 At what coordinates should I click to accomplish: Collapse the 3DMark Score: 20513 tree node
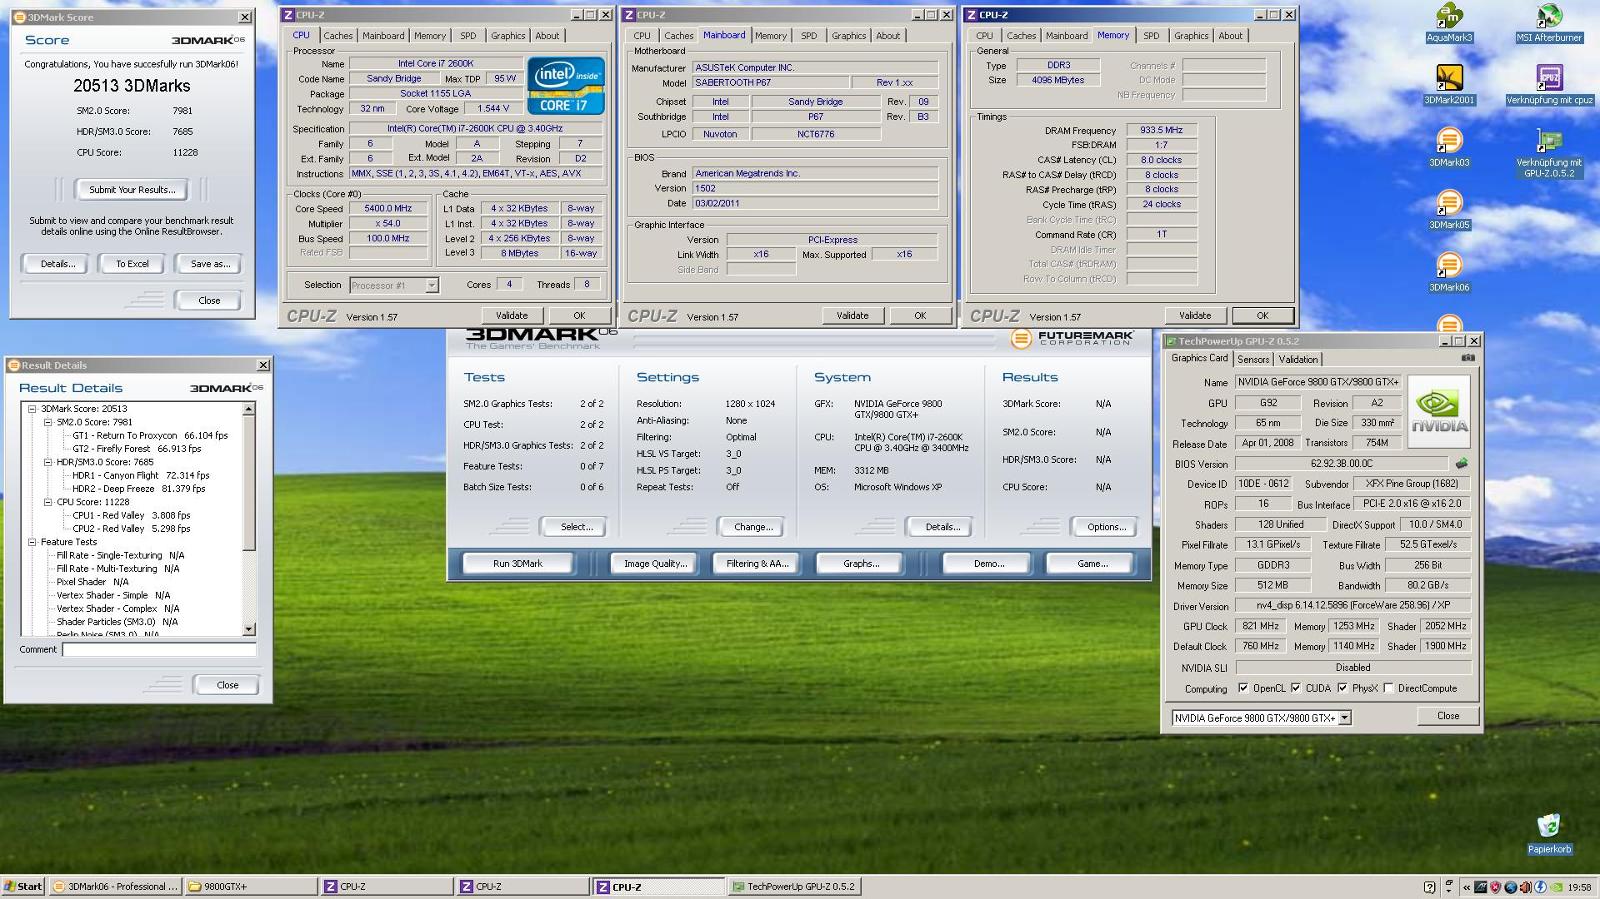32,409
